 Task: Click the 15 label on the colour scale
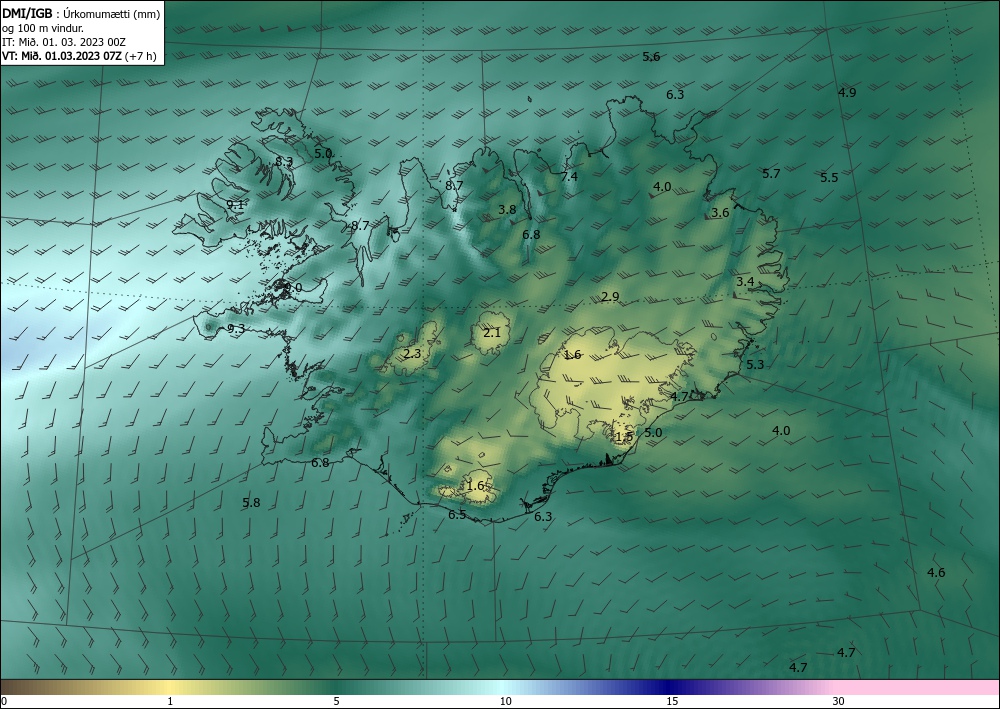[x=672, y=701]
